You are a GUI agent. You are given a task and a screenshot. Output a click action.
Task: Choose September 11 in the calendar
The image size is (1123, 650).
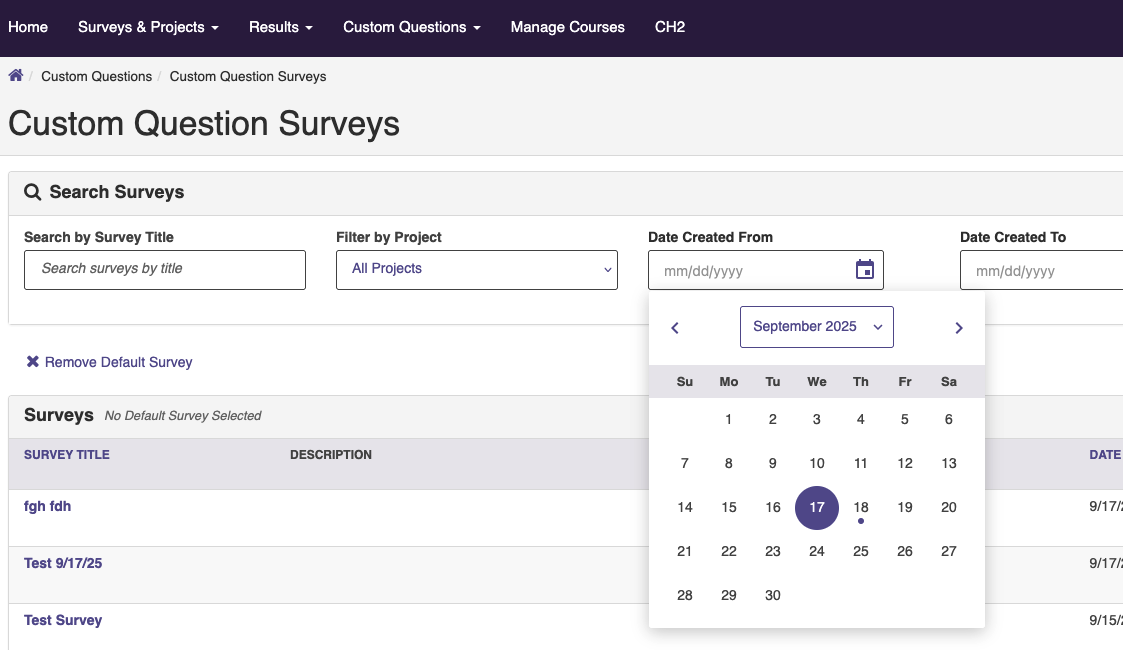tap(861, 463)
